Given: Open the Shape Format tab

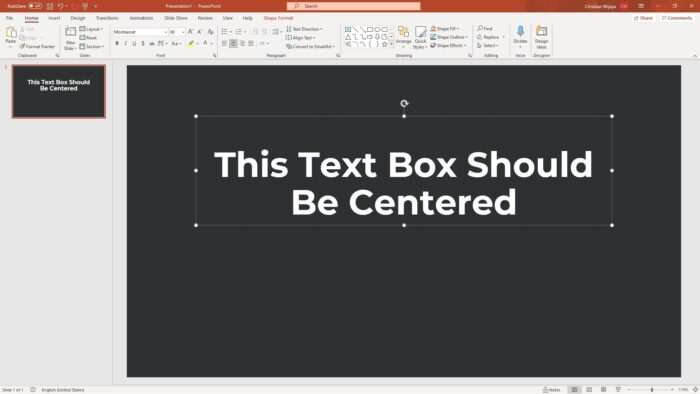Looking at the screenshot, I should coord(278,18).
